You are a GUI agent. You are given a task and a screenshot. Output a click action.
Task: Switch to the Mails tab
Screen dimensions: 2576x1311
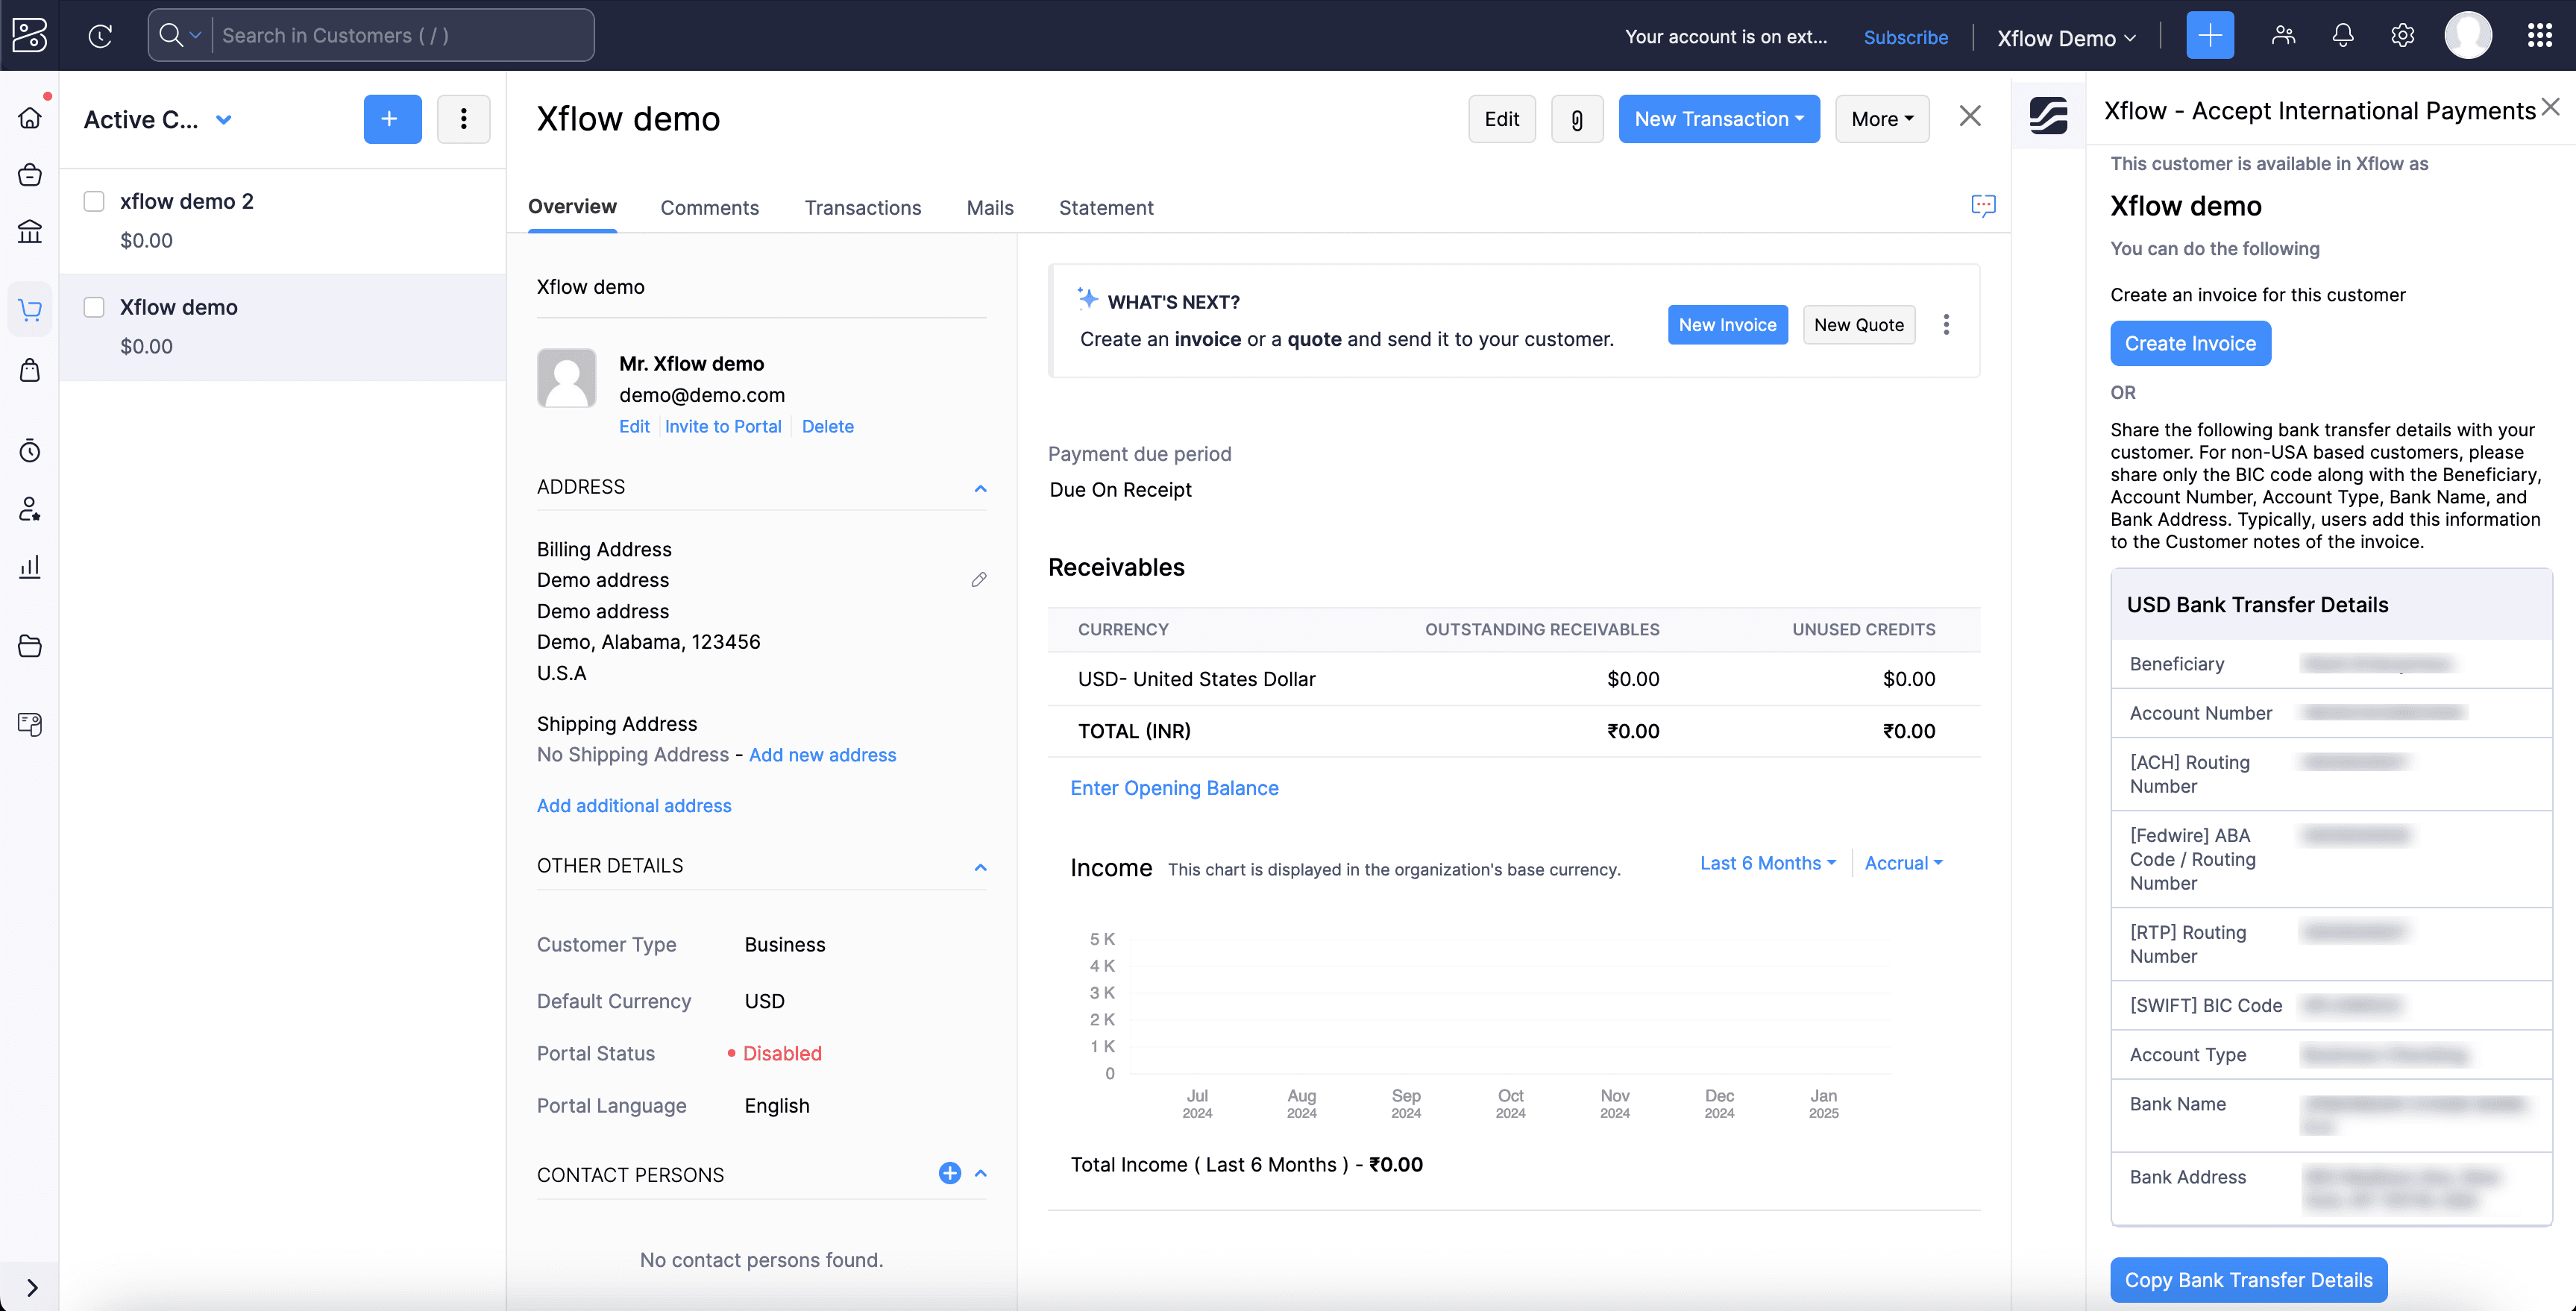pyautogui.click(x=990, y=208)
